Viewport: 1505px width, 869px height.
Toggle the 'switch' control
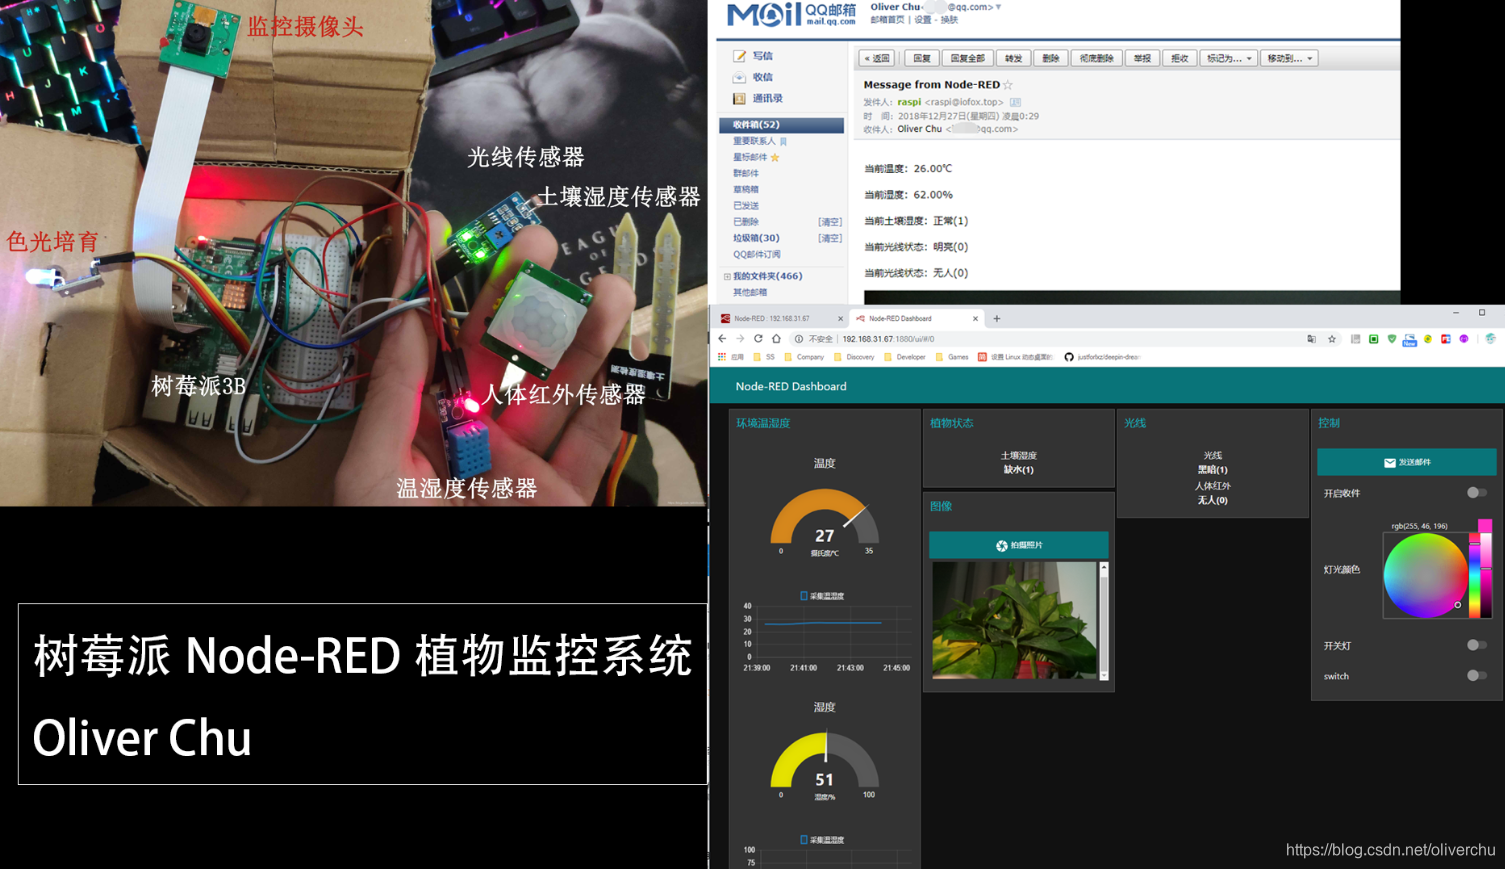tap(1476, 676)
